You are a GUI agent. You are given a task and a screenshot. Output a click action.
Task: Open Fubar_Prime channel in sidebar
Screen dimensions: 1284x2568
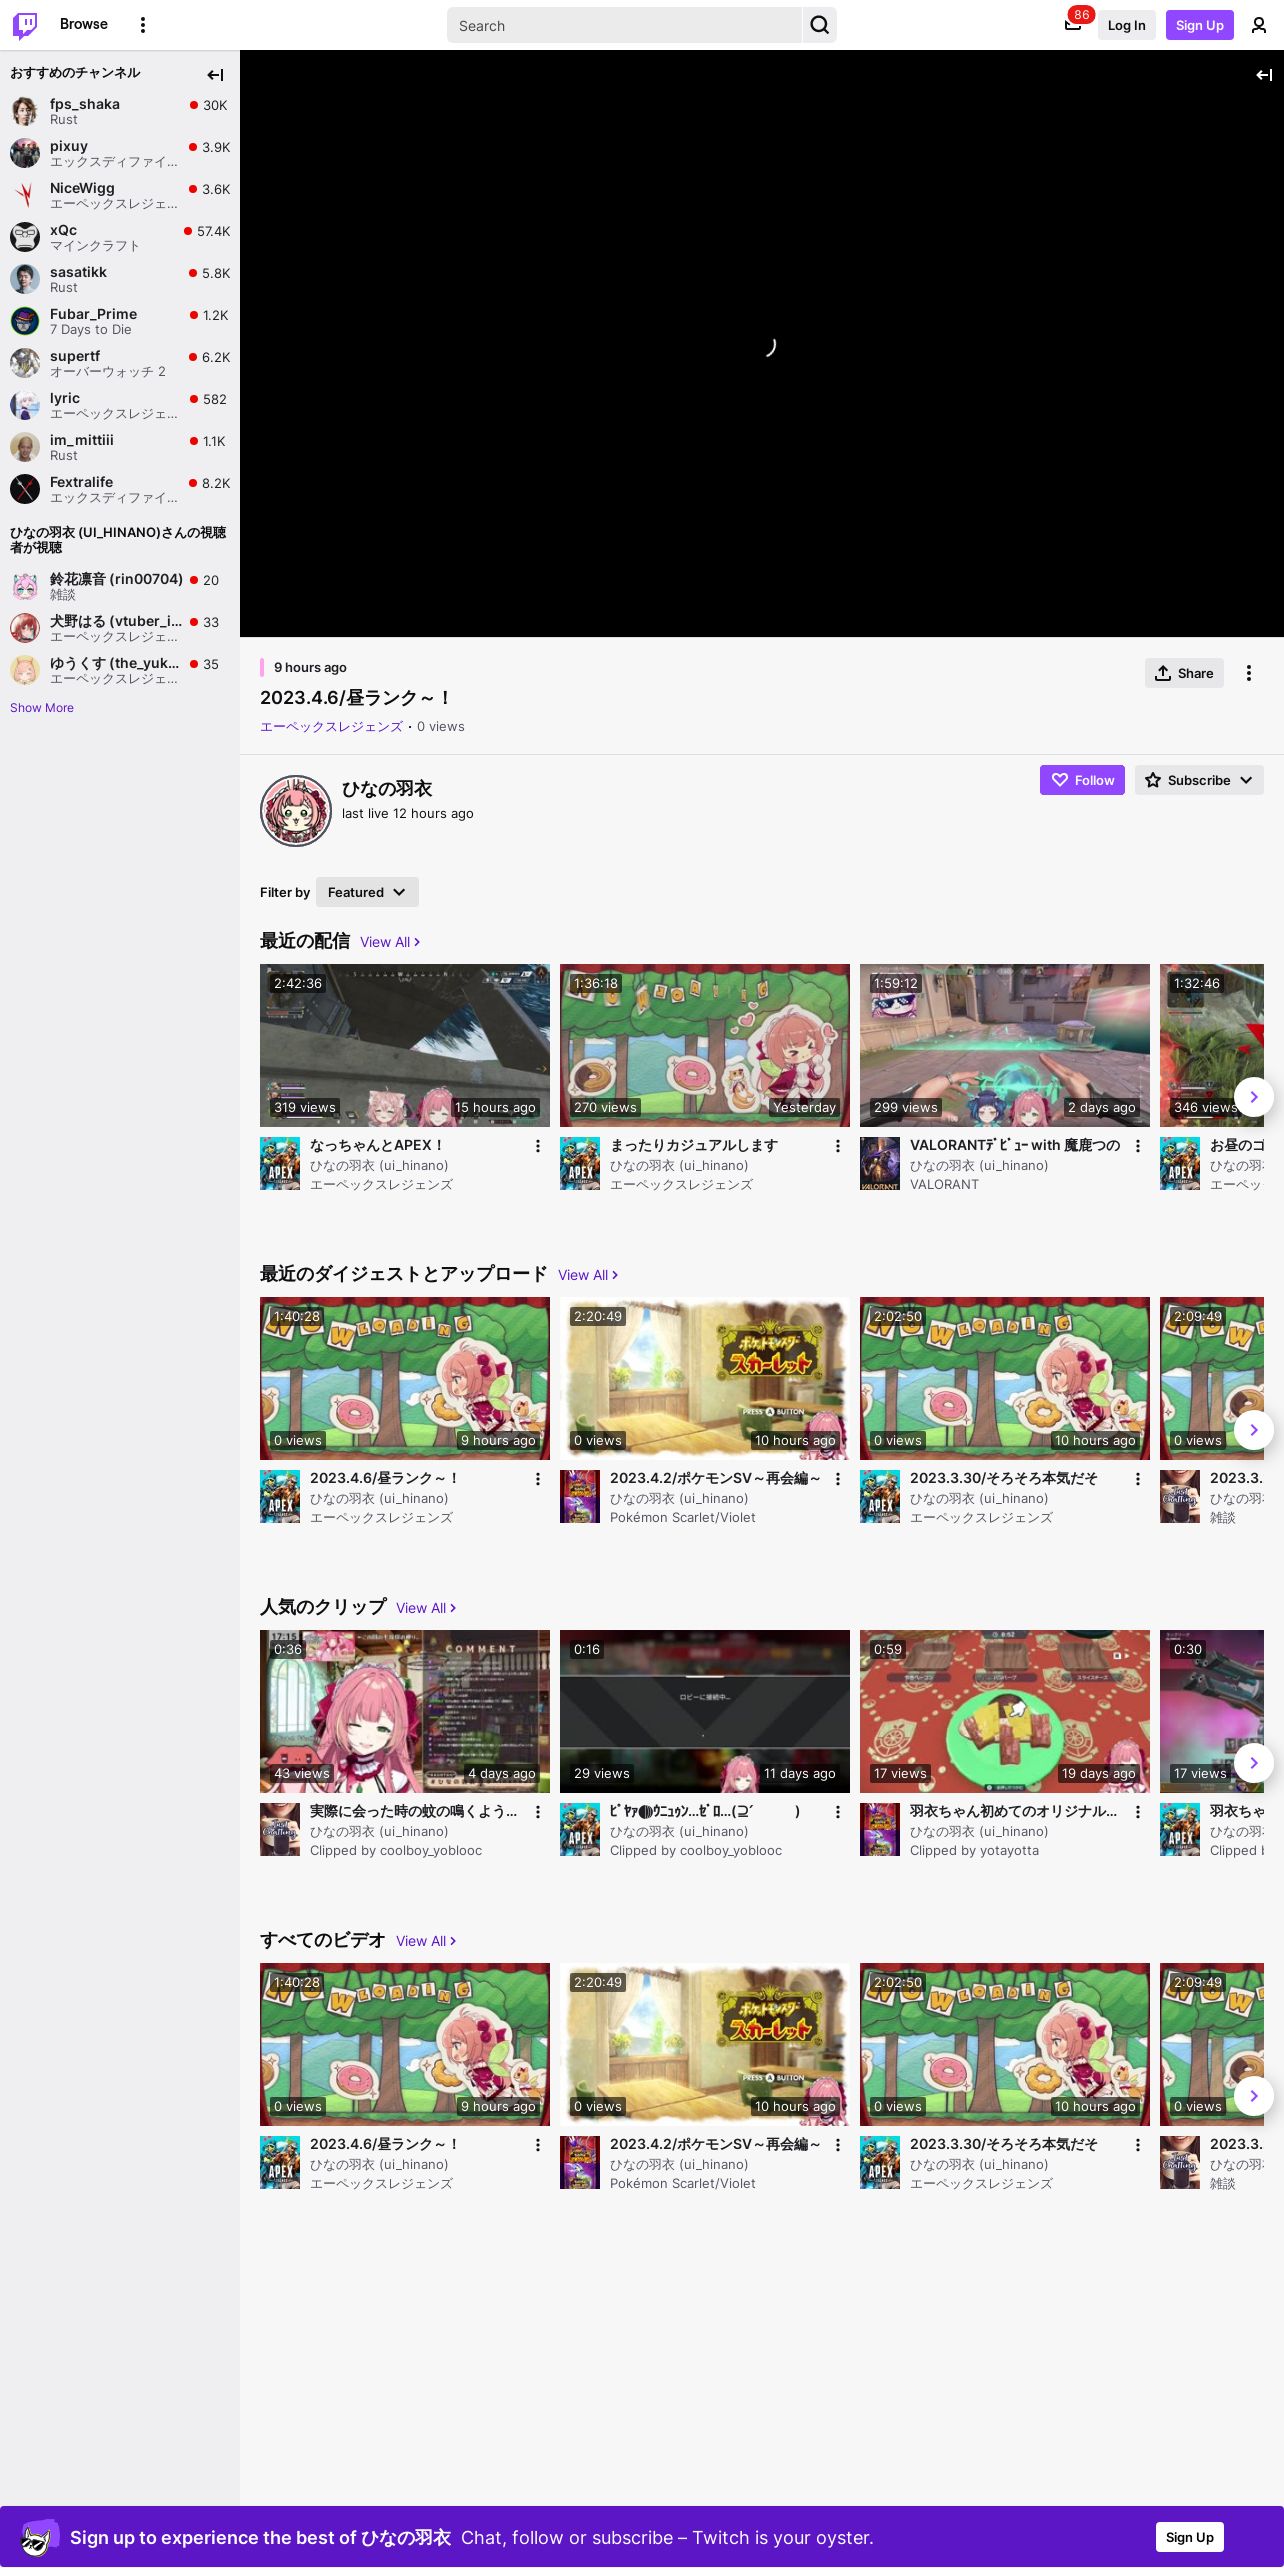[120, 321]
